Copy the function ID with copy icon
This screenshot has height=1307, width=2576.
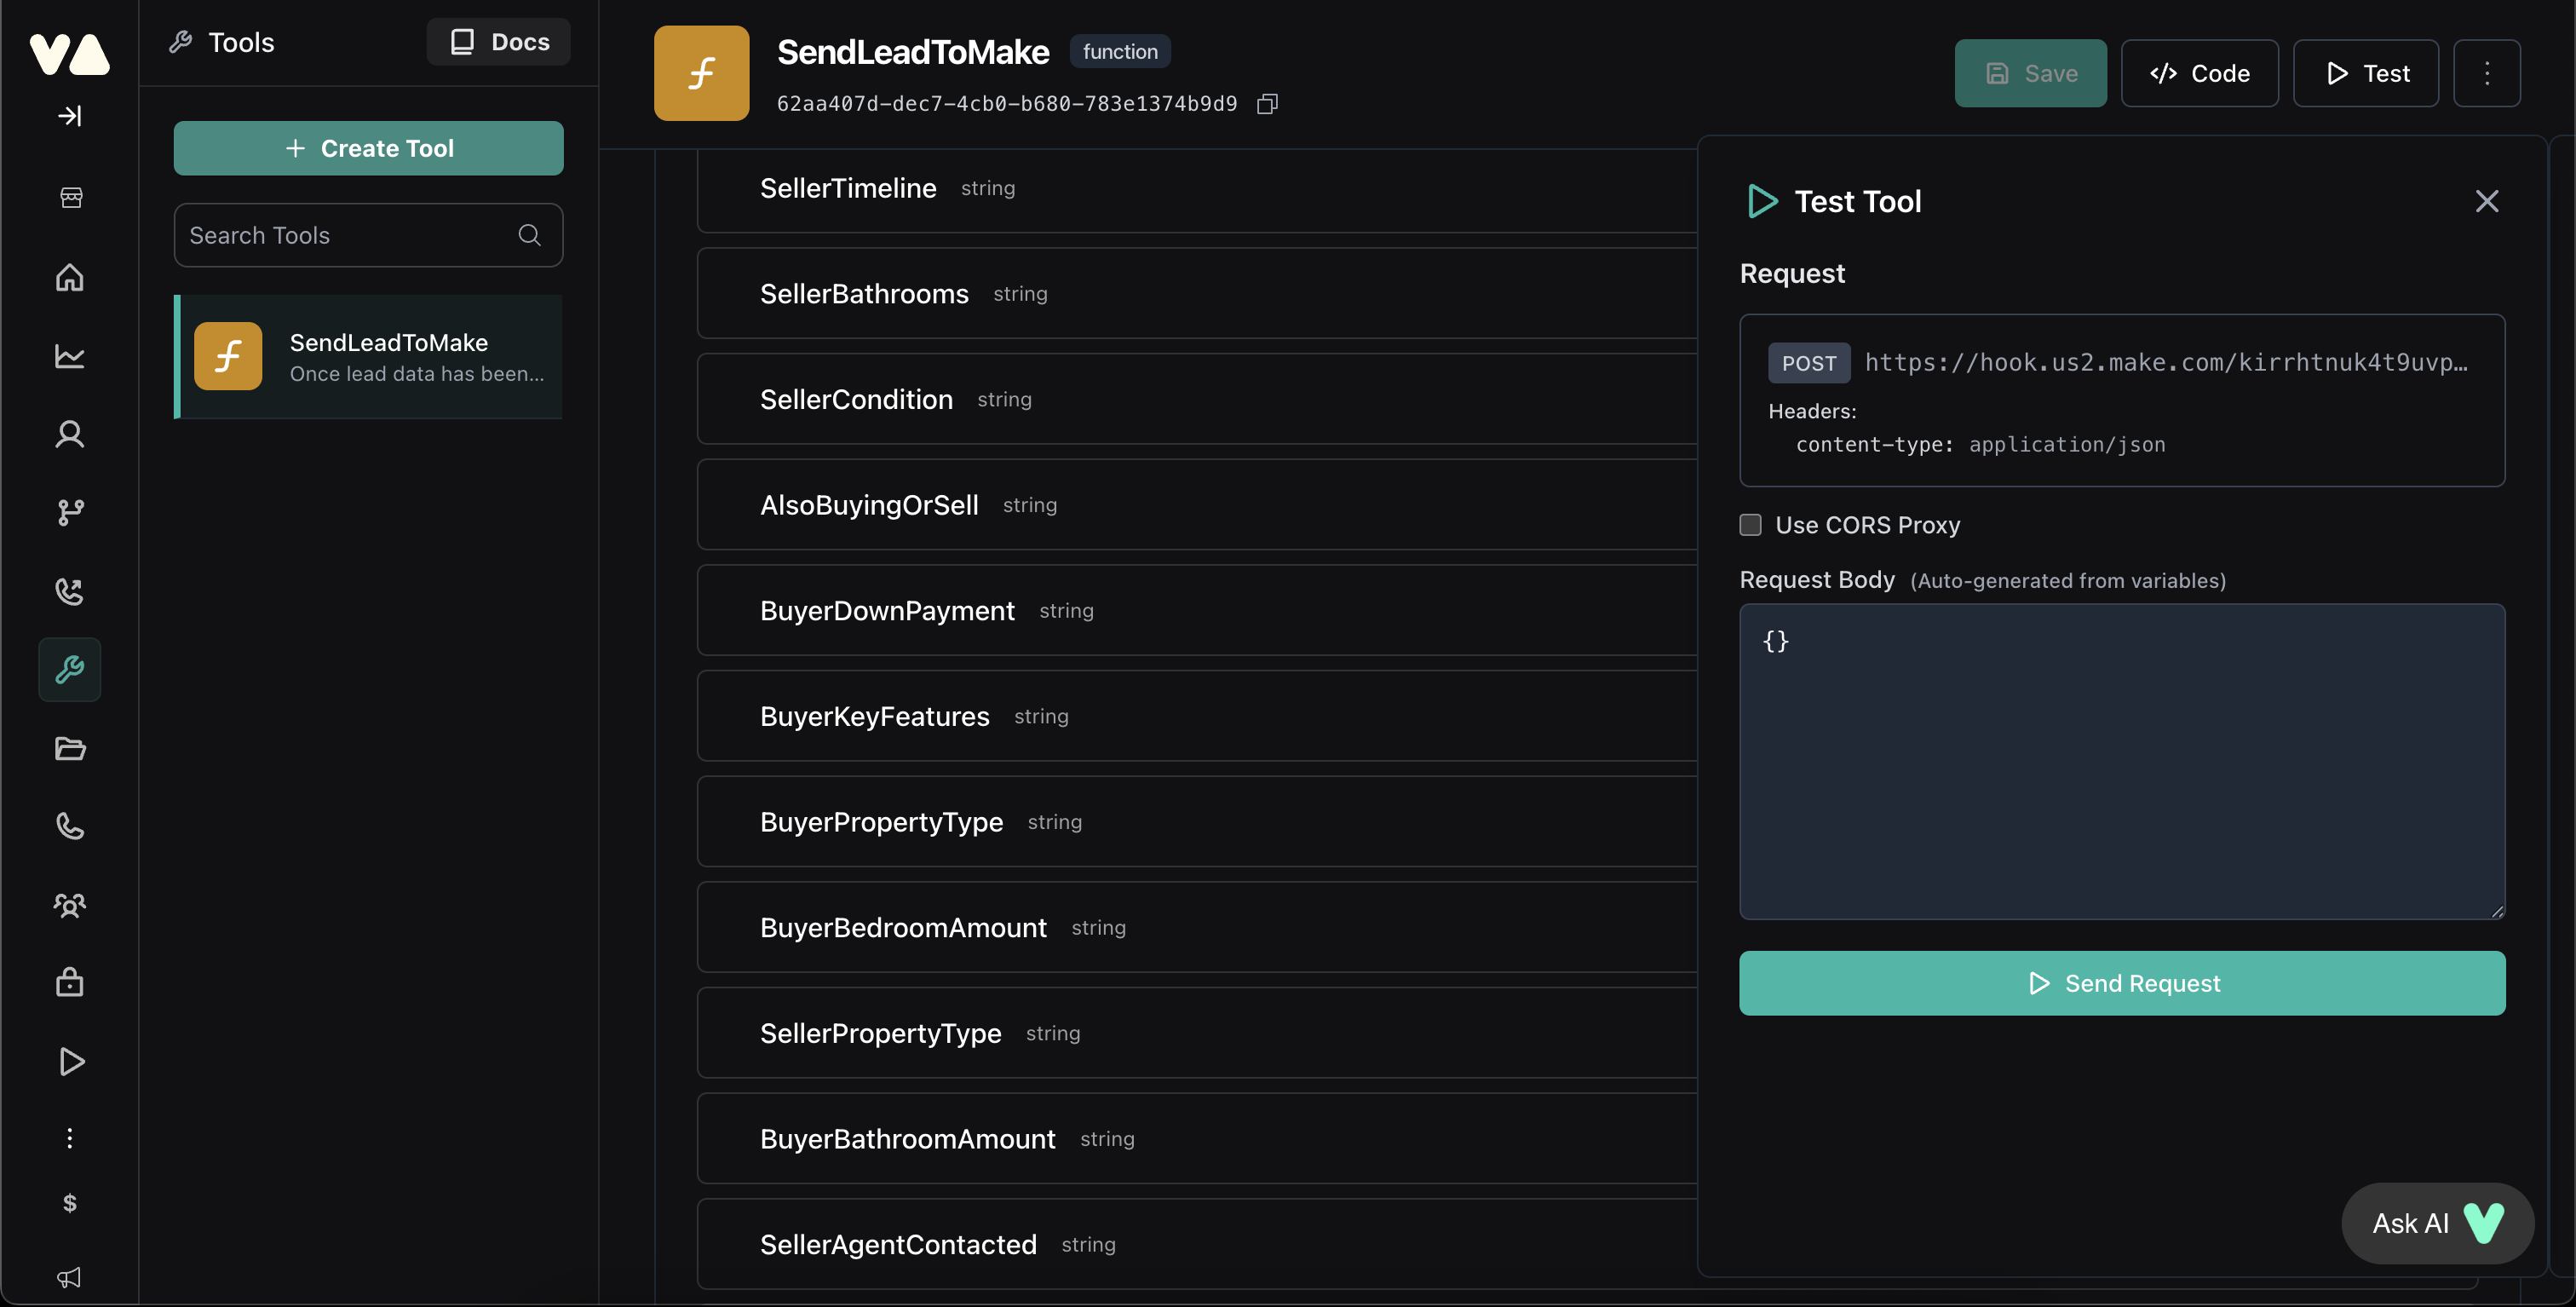pyautogui.click(x=1267, y=104)
